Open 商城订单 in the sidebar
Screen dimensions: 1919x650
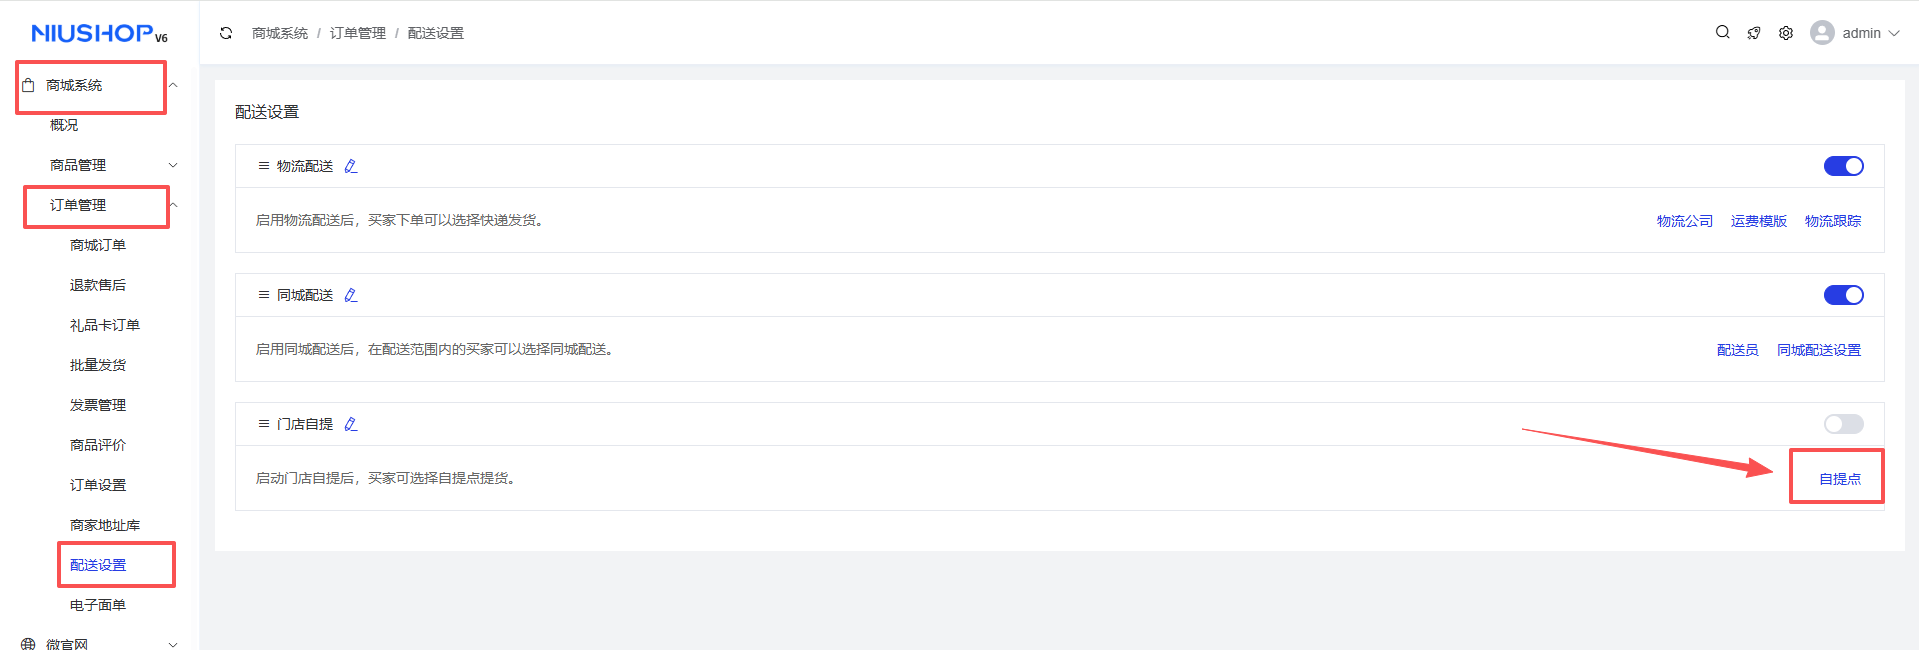click(98, 245)
